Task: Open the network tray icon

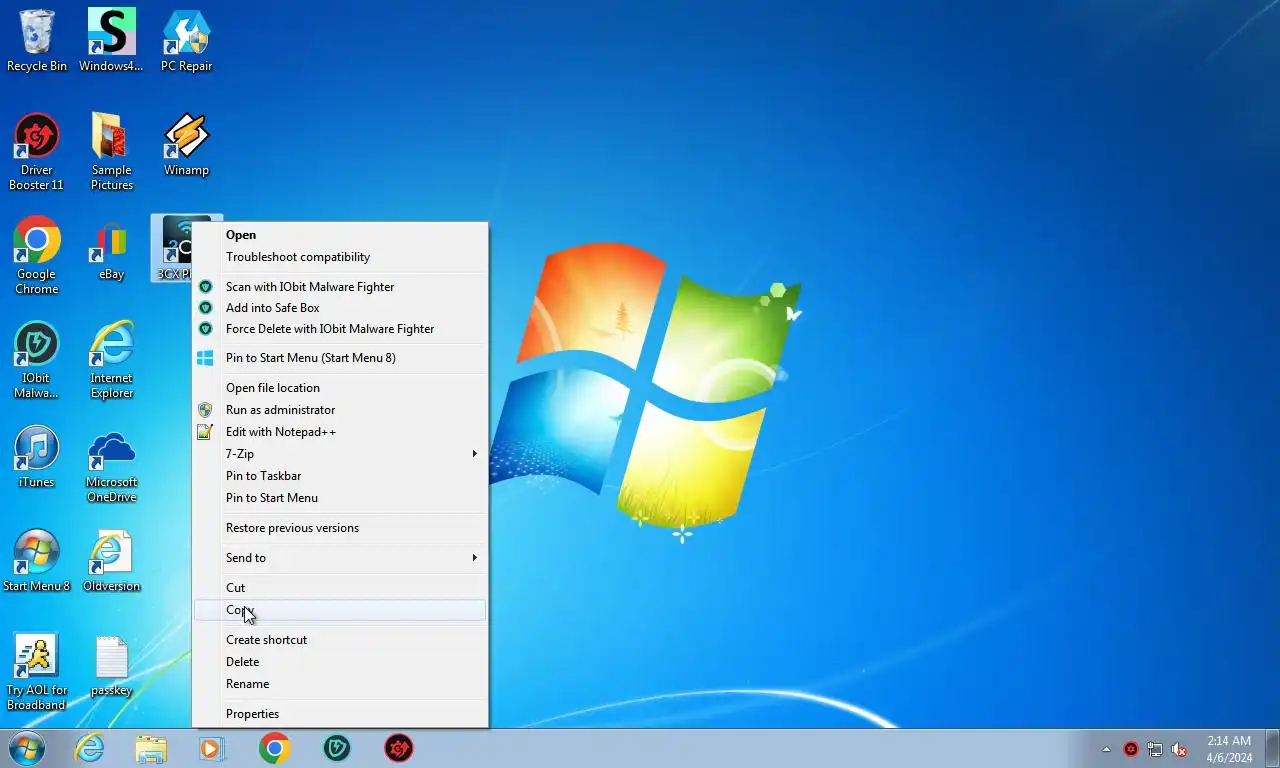Action: 1155,749
